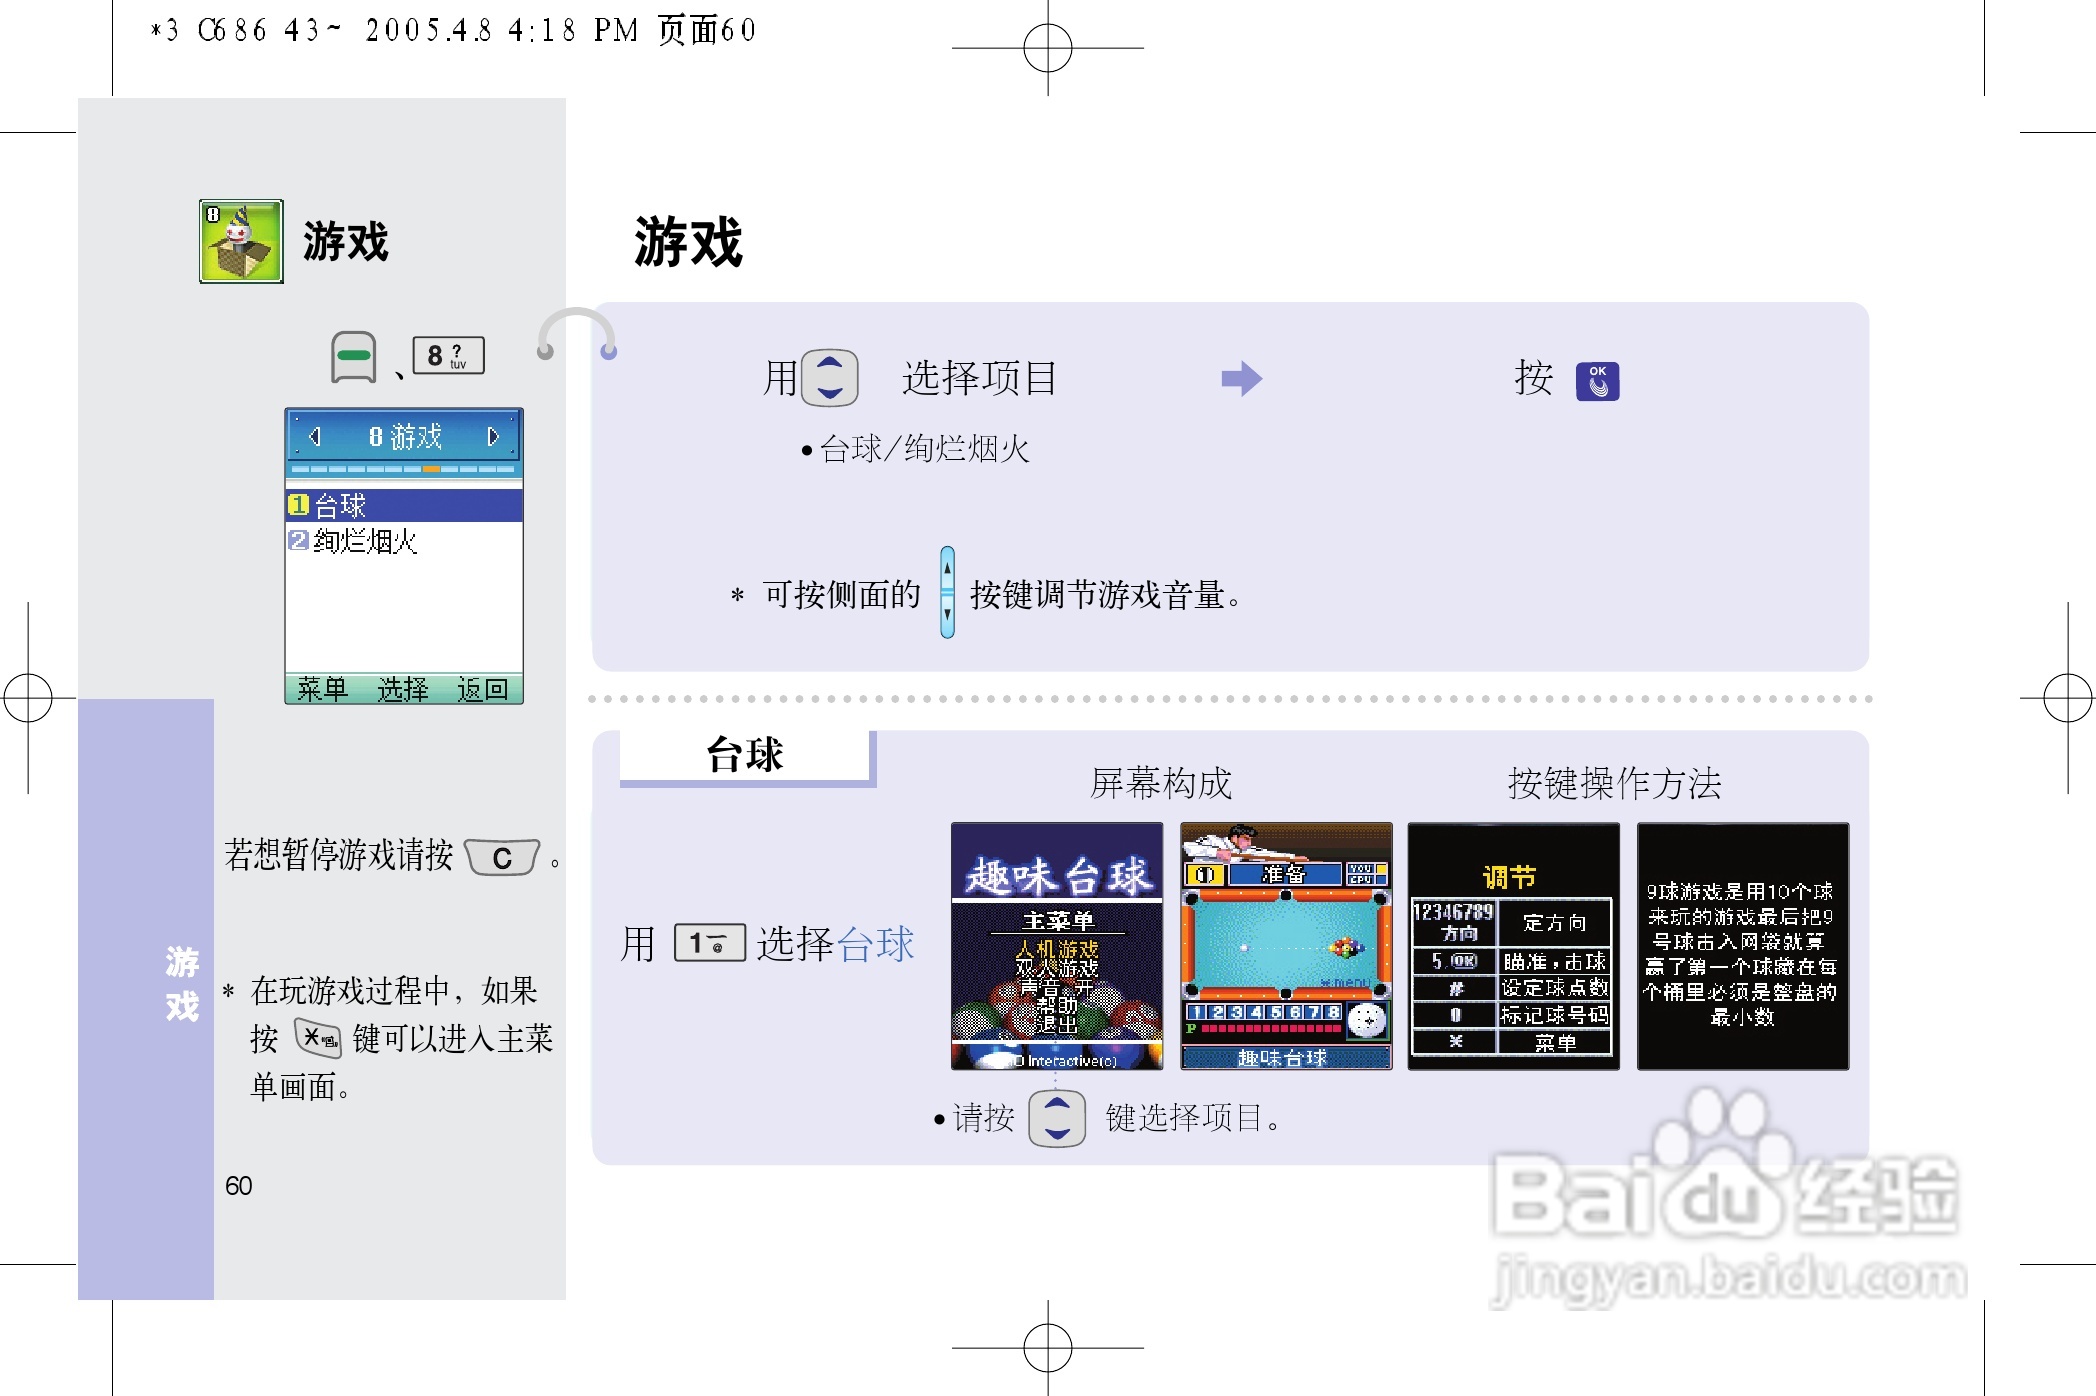Click 菜单 softkey label
The height and width of the screenshot is (1396, 2096).
tap(322, 689)
